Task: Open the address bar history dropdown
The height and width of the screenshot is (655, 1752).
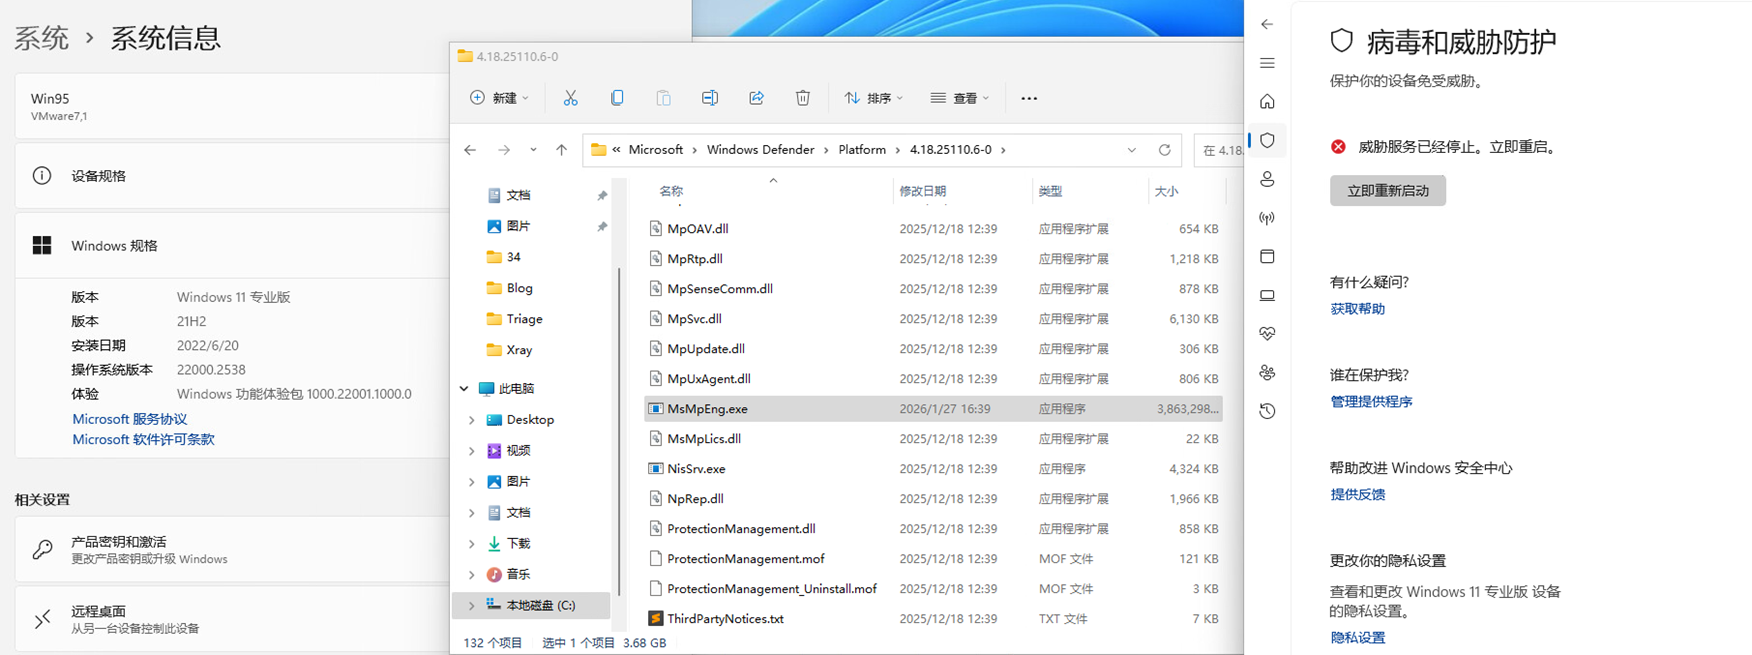Action: point(1132,150)
